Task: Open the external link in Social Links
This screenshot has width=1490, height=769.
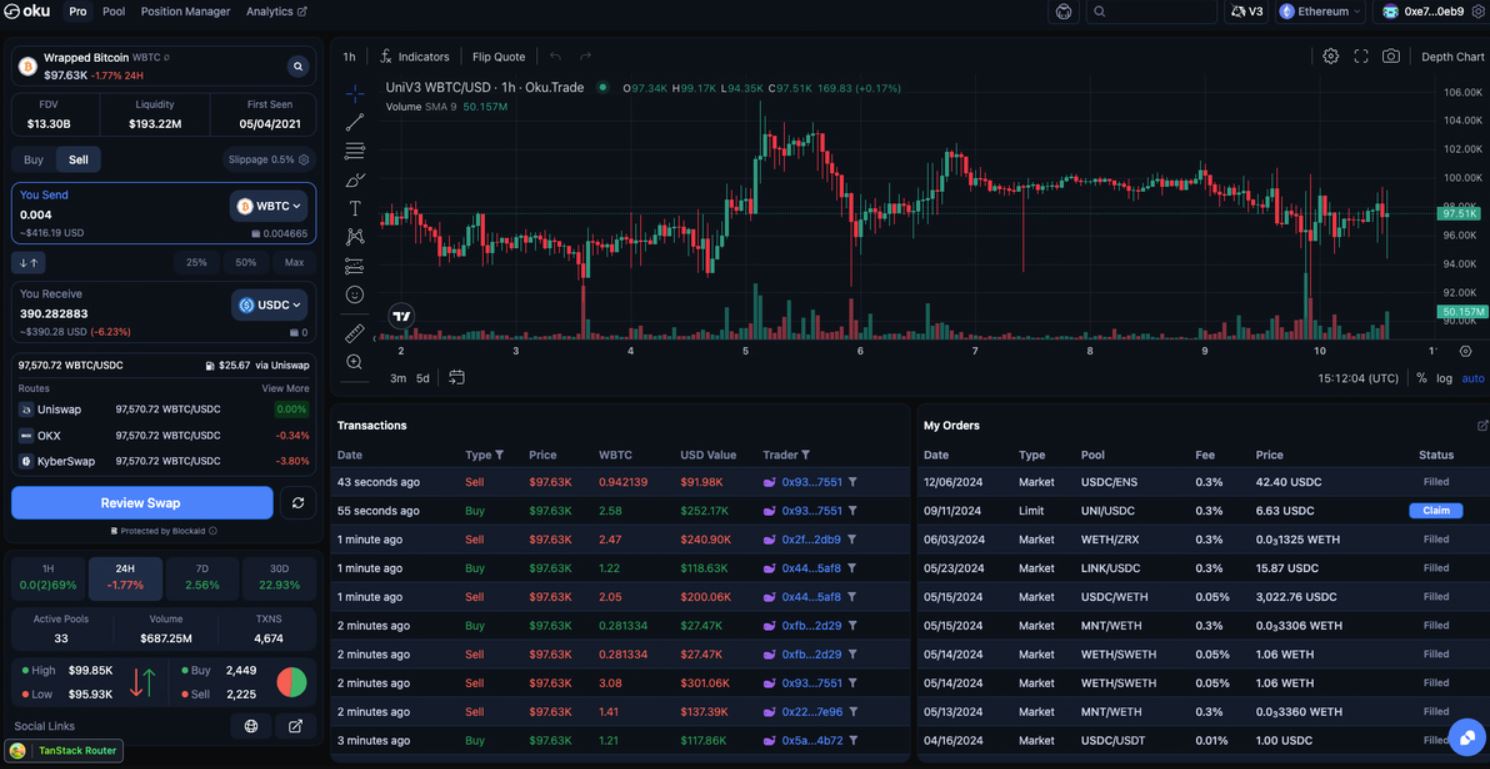Action: (x=295, y=726)
